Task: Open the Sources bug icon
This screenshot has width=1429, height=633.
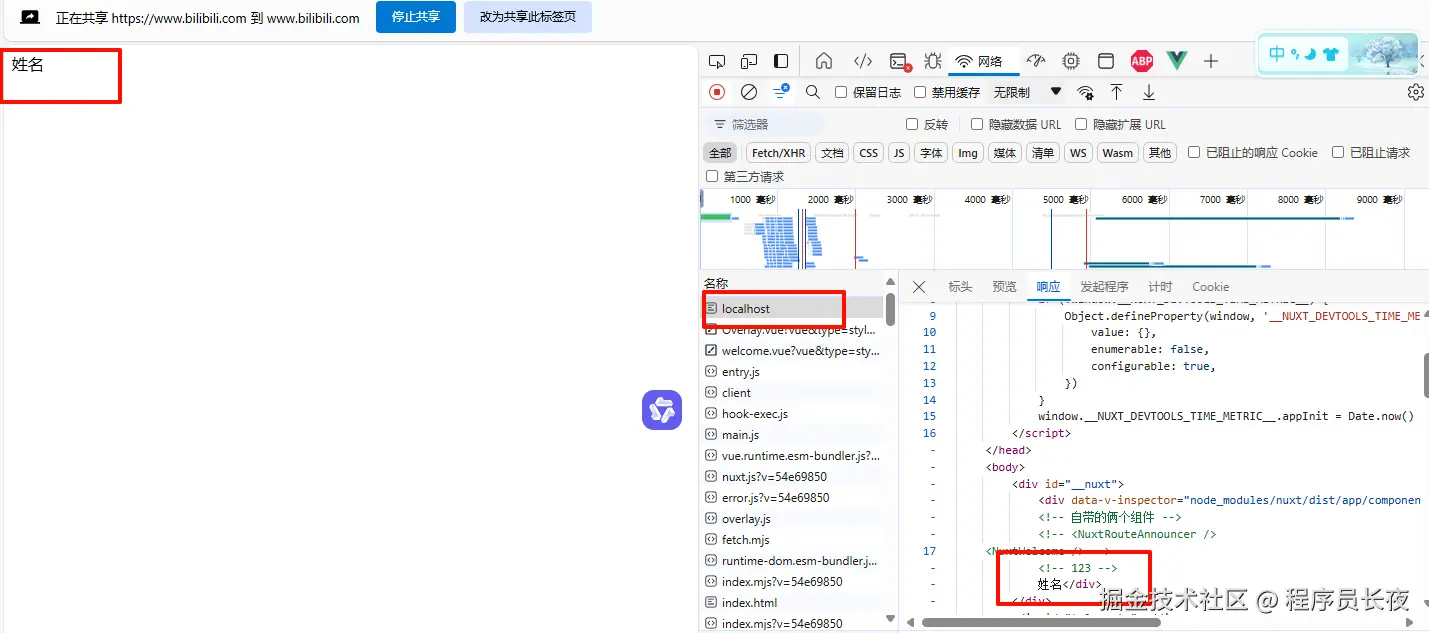Action: tap(933, 61)
